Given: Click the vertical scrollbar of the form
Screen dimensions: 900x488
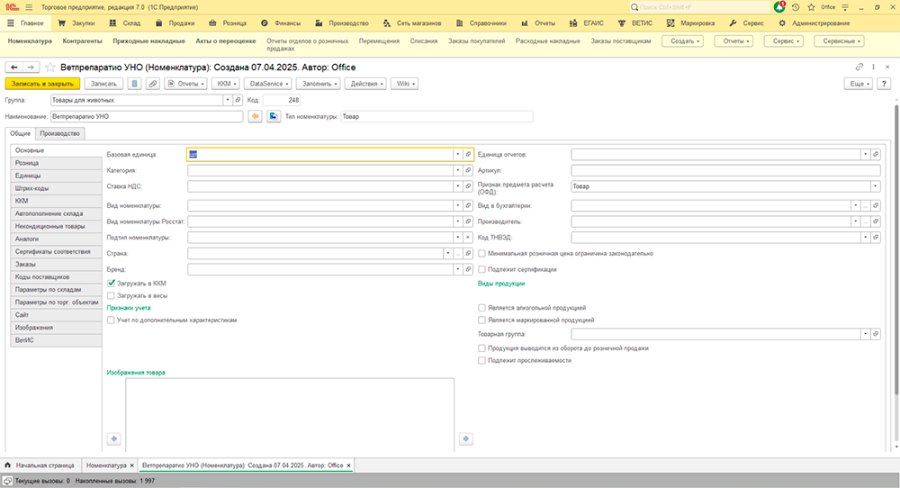Looking at the screenshot, I should 896,250.
